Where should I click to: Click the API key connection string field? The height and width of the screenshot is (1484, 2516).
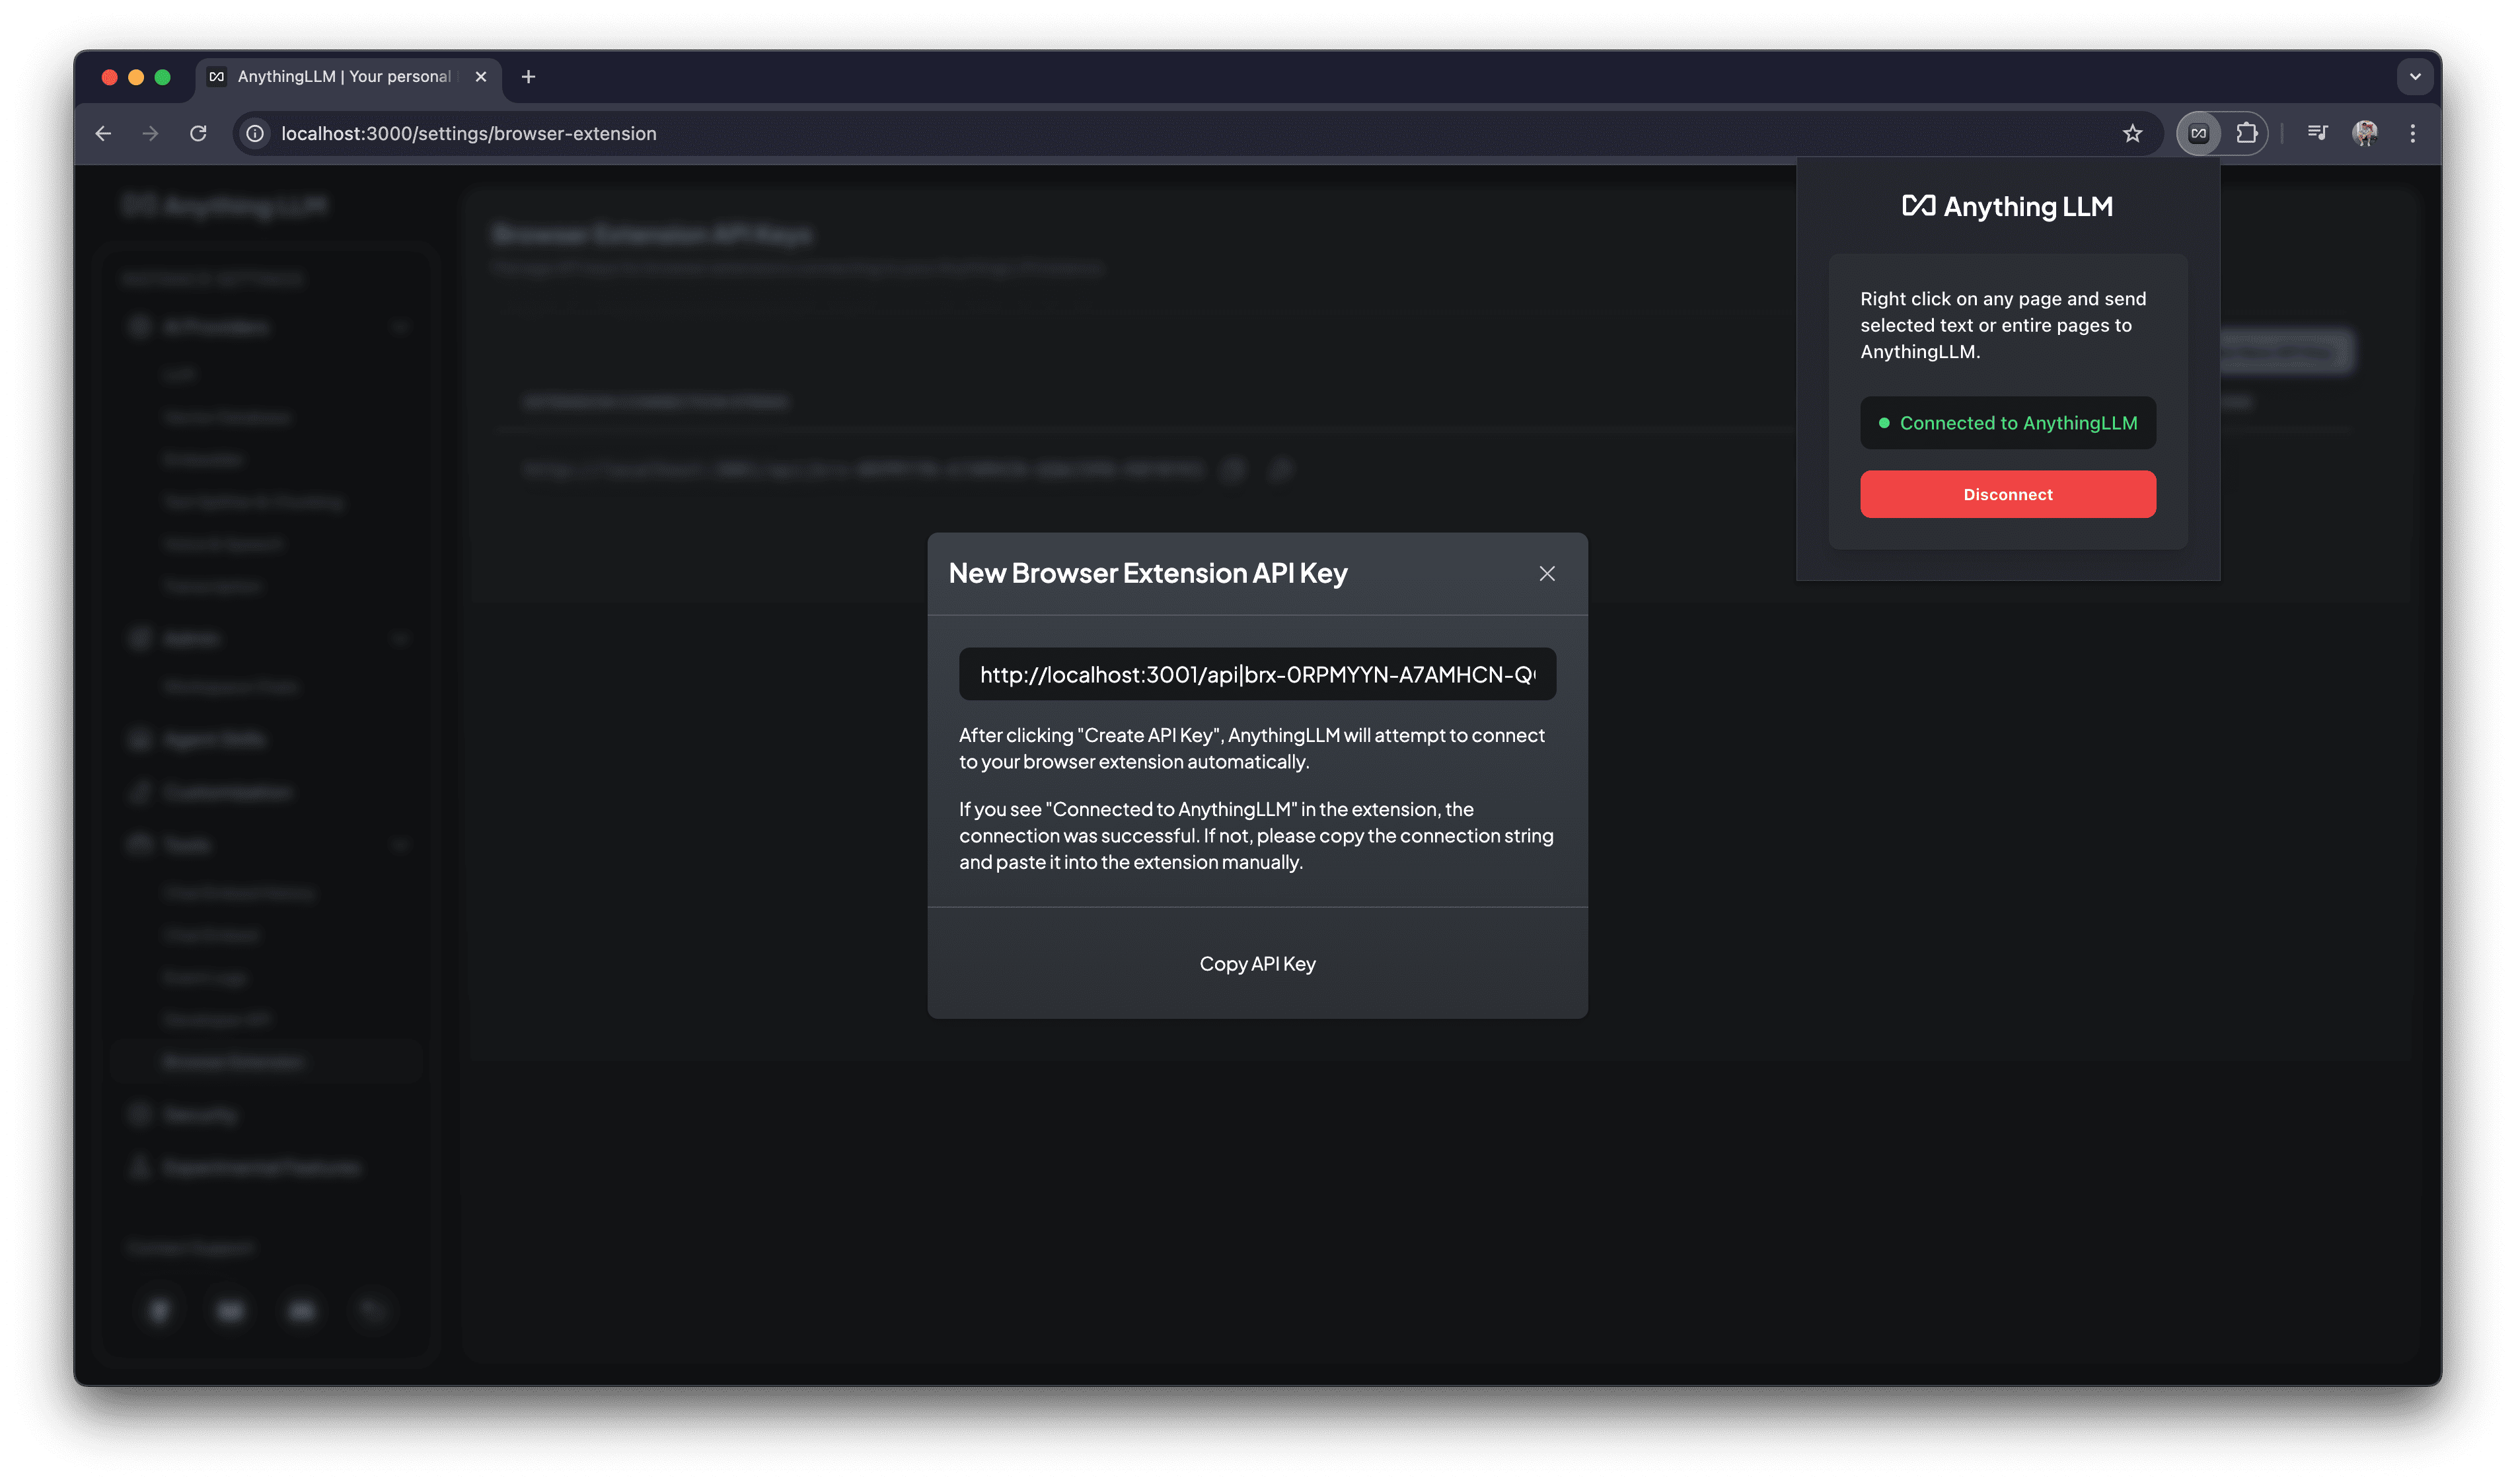(1257, 675)
